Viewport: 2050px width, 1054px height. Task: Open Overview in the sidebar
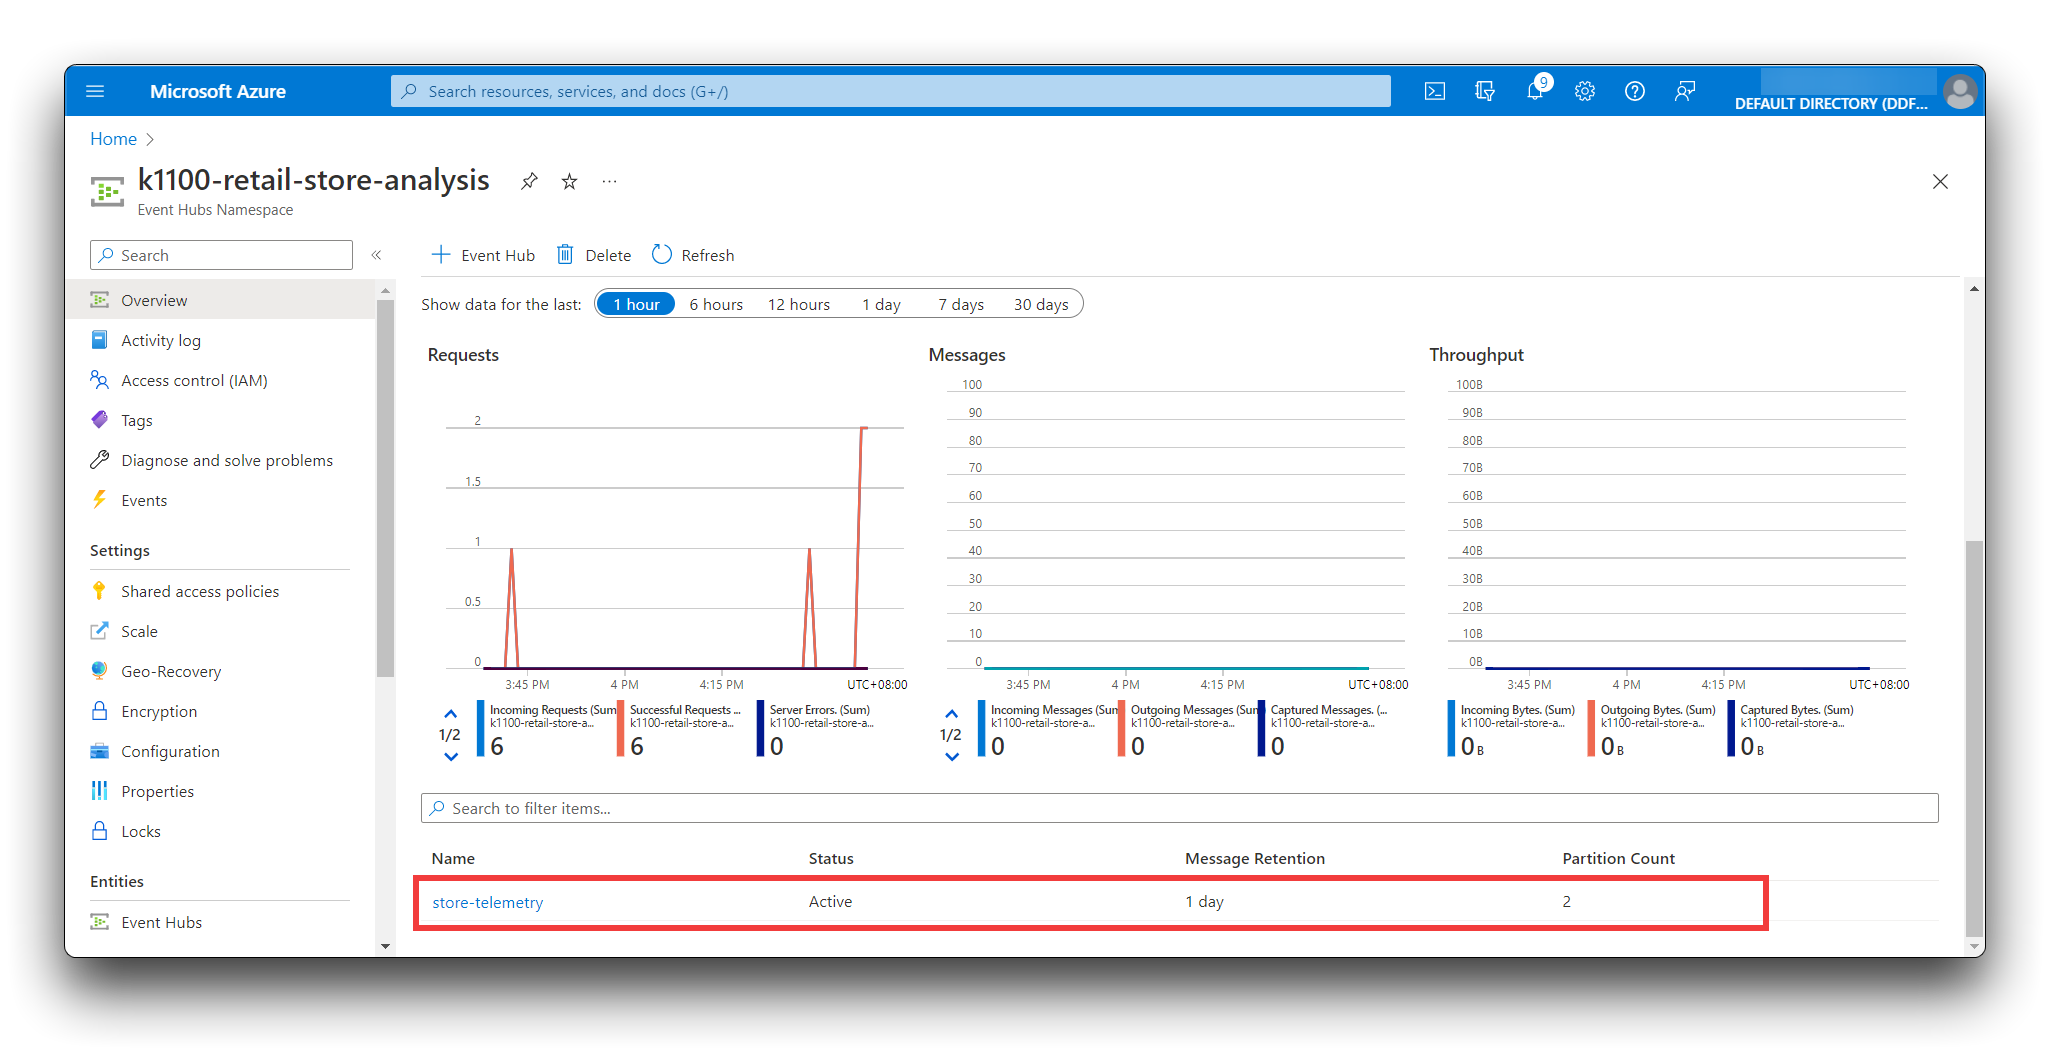point(220,300)
